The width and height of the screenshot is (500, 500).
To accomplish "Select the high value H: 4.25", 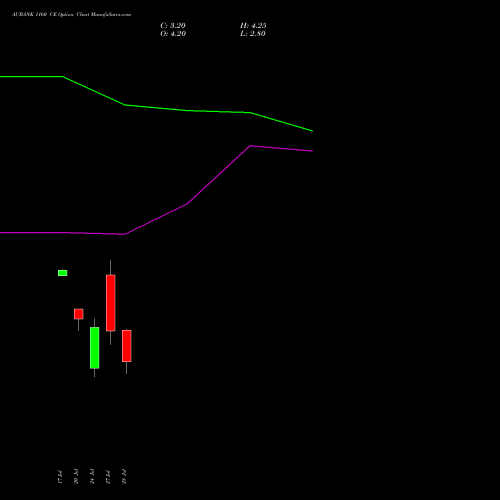I will pos(253,26).
